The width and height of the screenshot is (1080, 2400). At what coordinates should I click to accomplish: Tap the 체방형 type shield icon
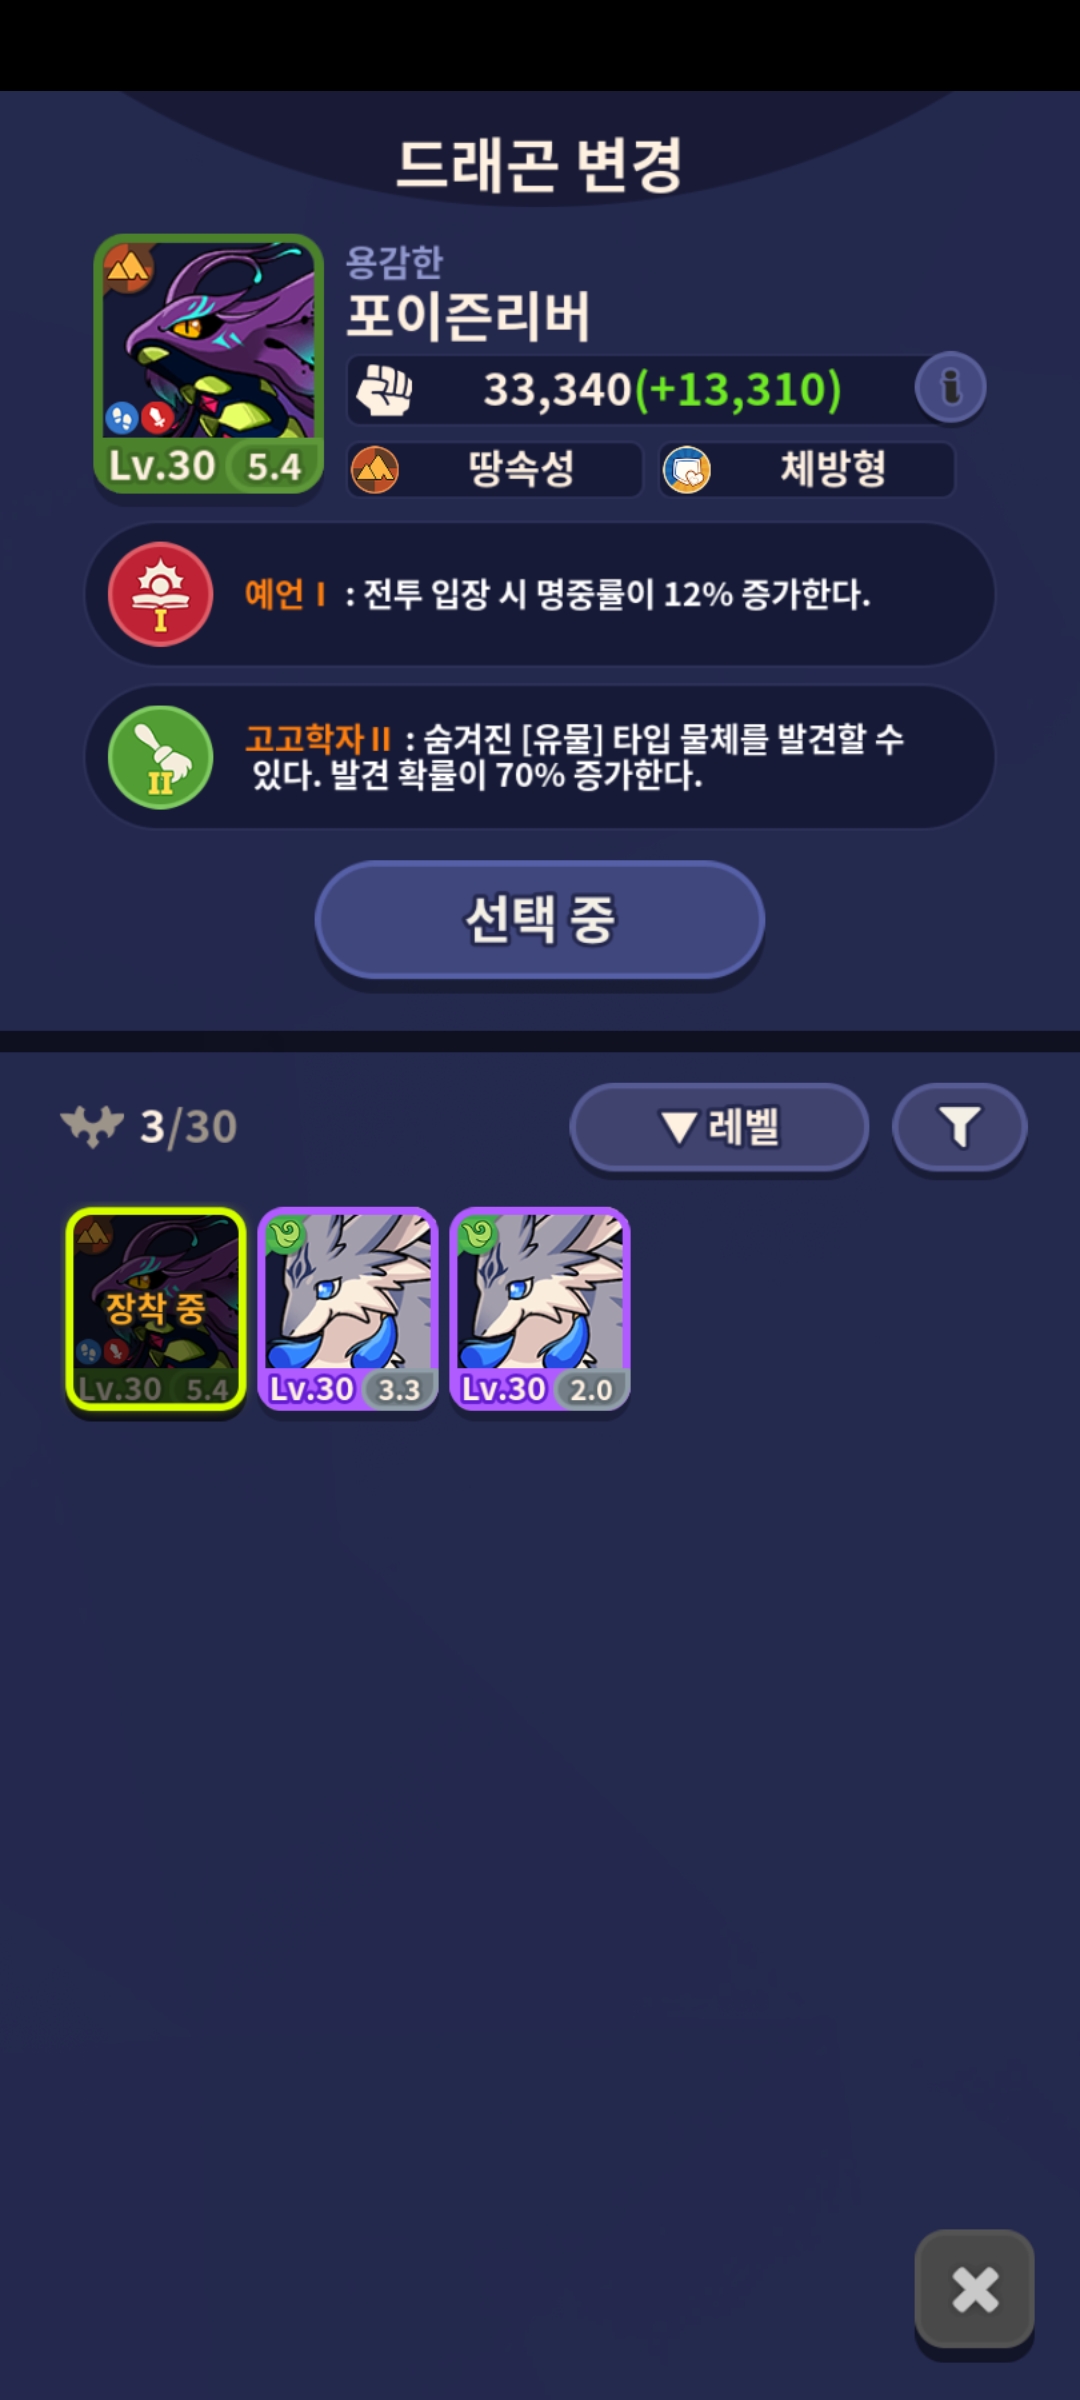click(x=687, y=469)
